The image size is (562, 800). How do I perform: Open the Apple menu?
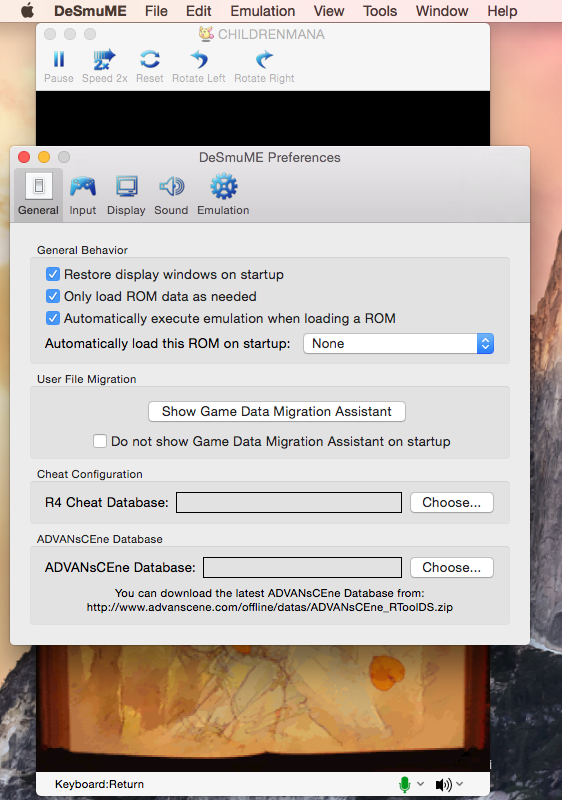click(28, 11)
